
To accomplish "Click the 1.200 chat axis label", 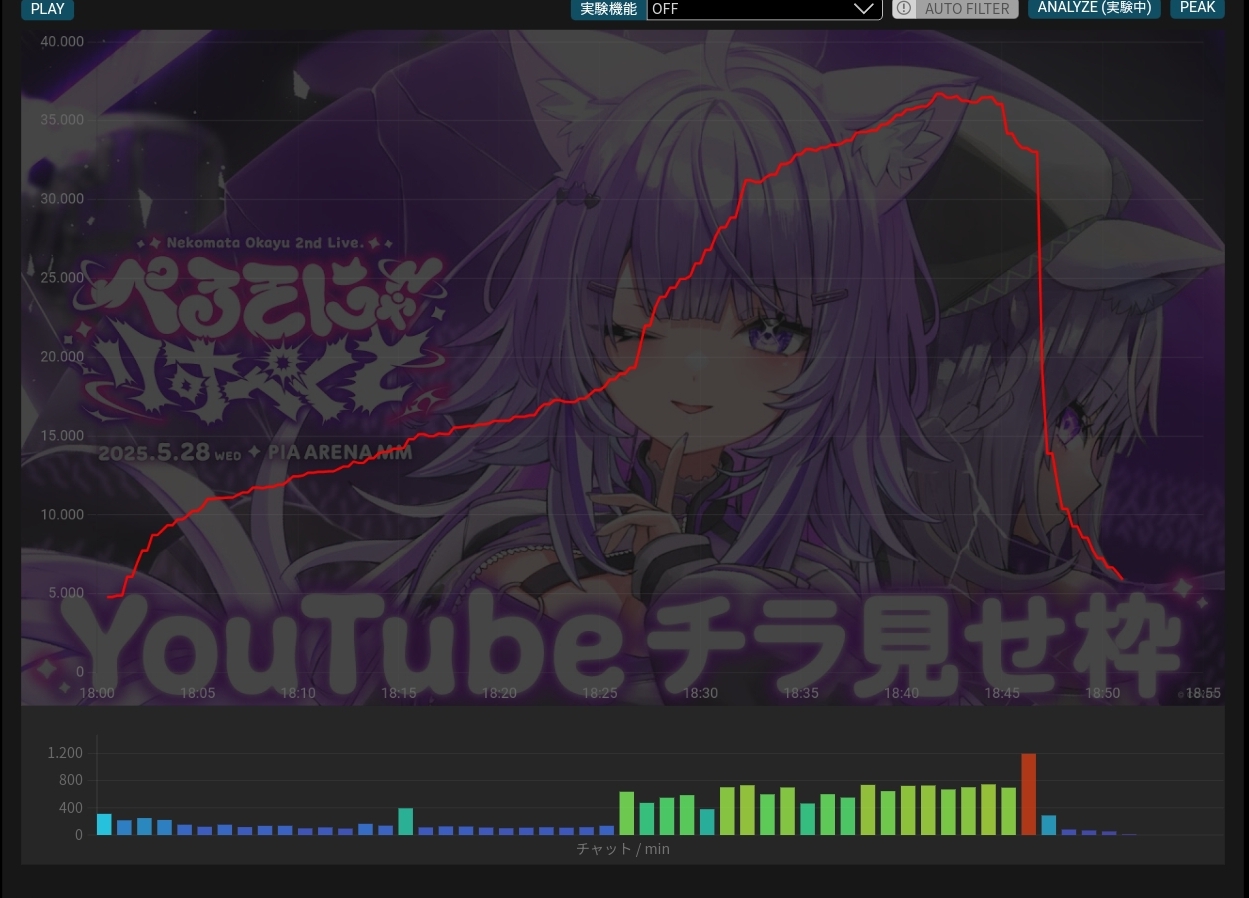I will tap(65, 753).
